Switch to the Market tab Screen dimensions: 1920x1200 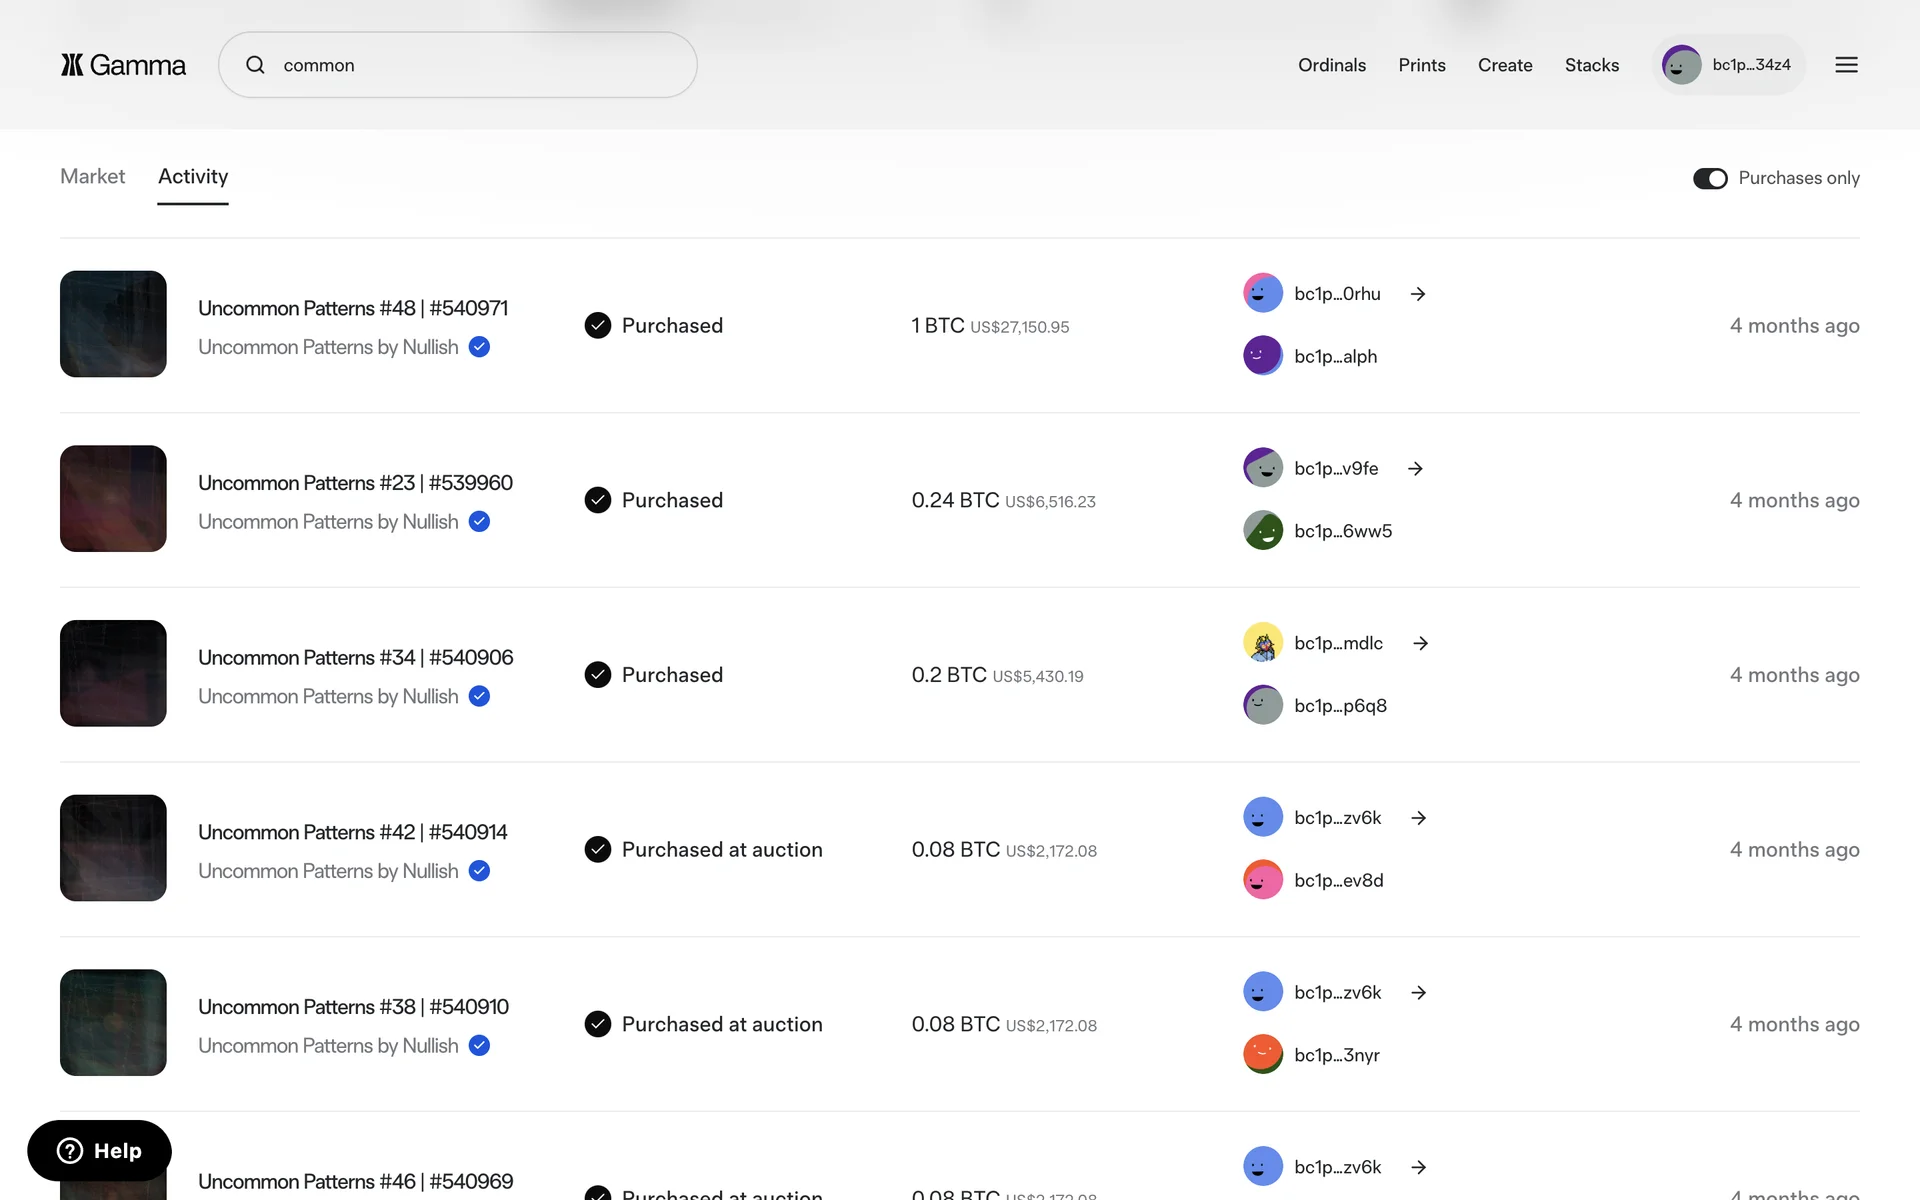pos(92,177)
